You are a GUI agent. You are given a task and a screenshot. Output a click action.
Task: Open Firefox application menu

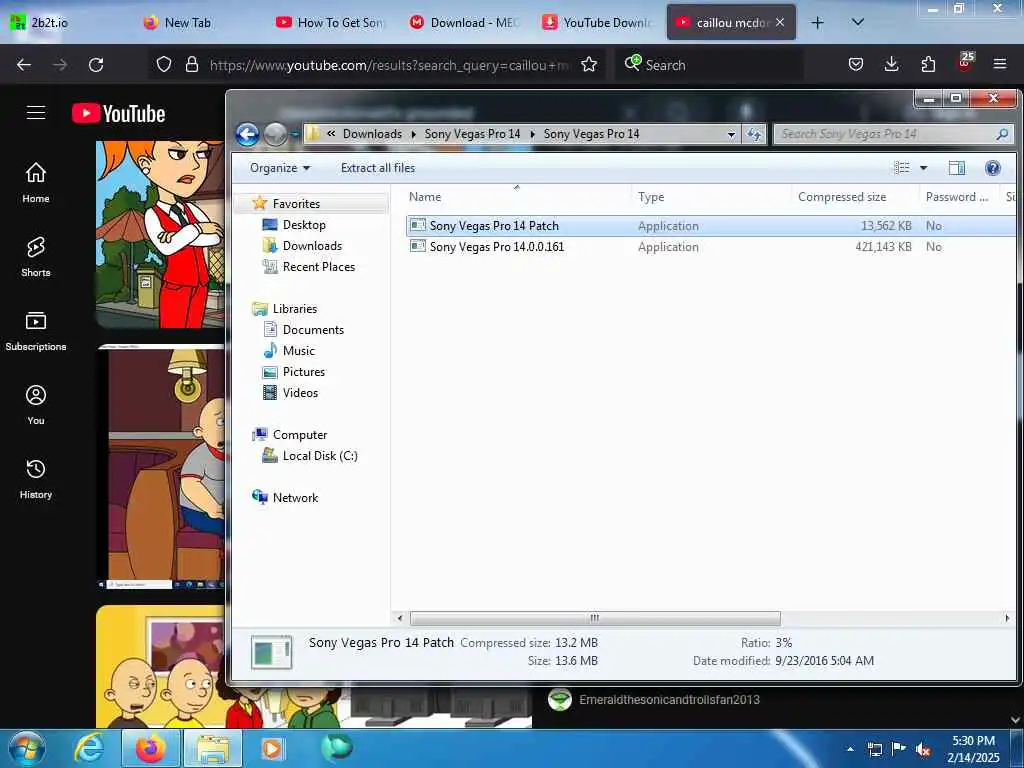point(1000,64)
